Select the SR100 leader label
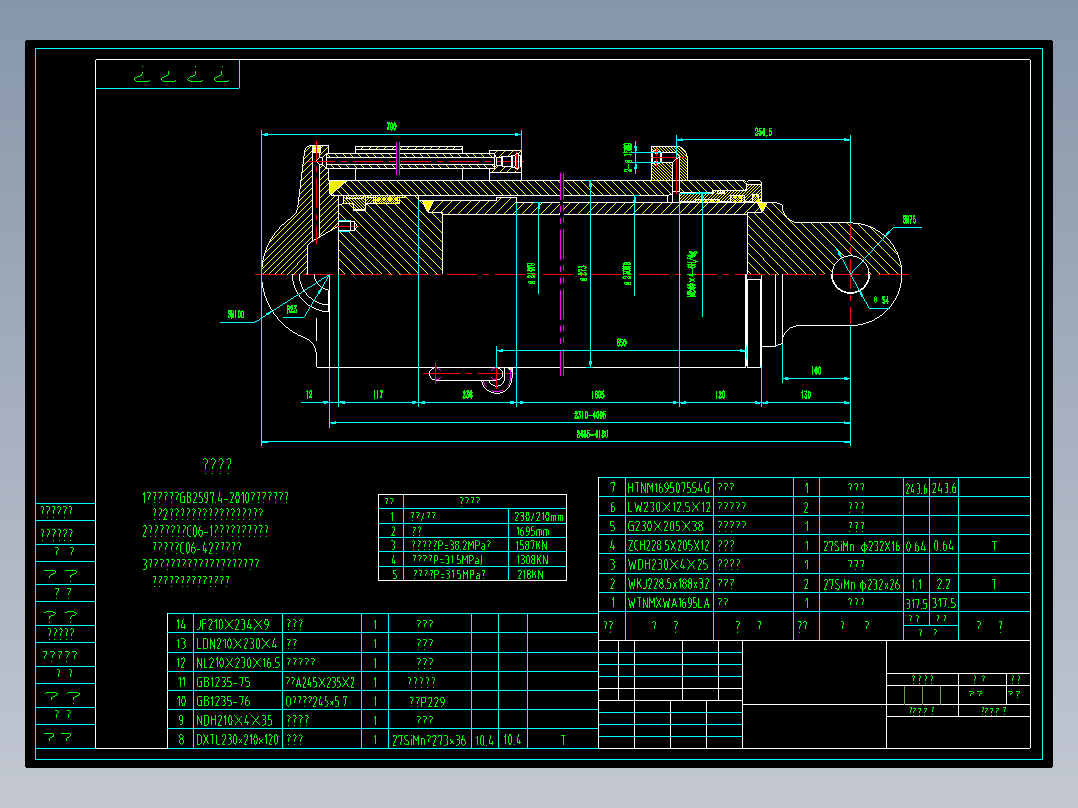The width and height of the screenshot is (1078, 808). point(236,315)
